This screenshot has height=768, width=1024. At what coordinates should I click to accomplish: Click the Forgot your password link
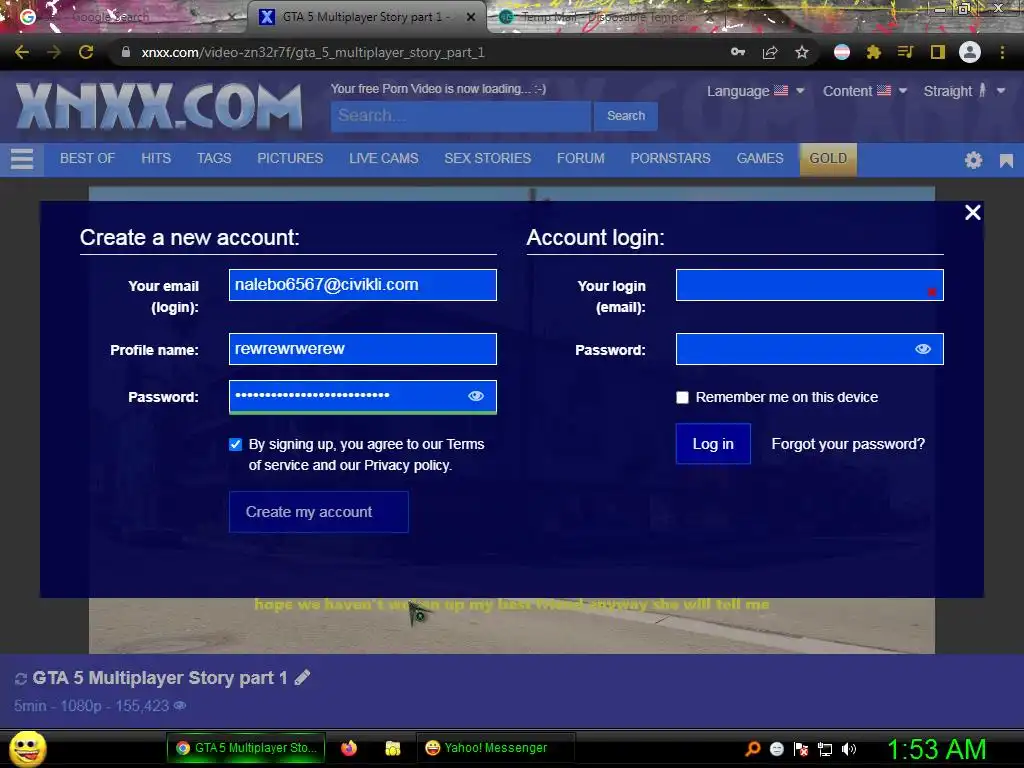(x=848, y=444)
